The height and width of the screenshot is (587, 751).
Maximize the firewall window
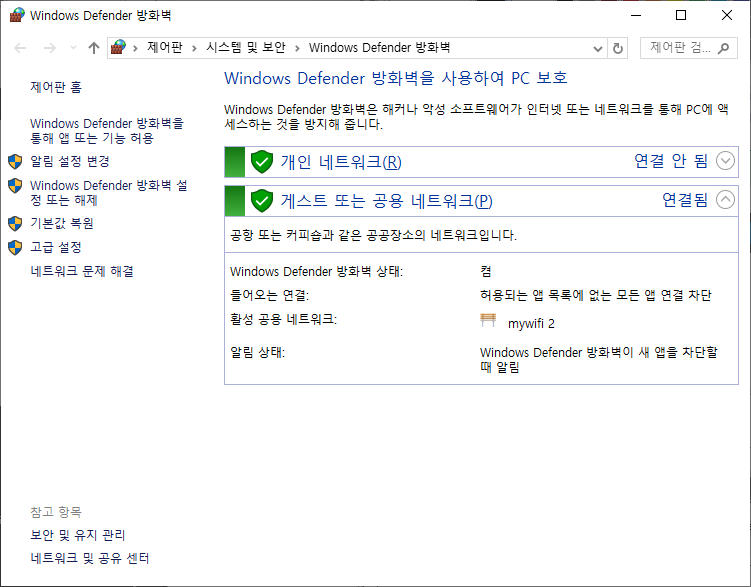pos(681,15)
